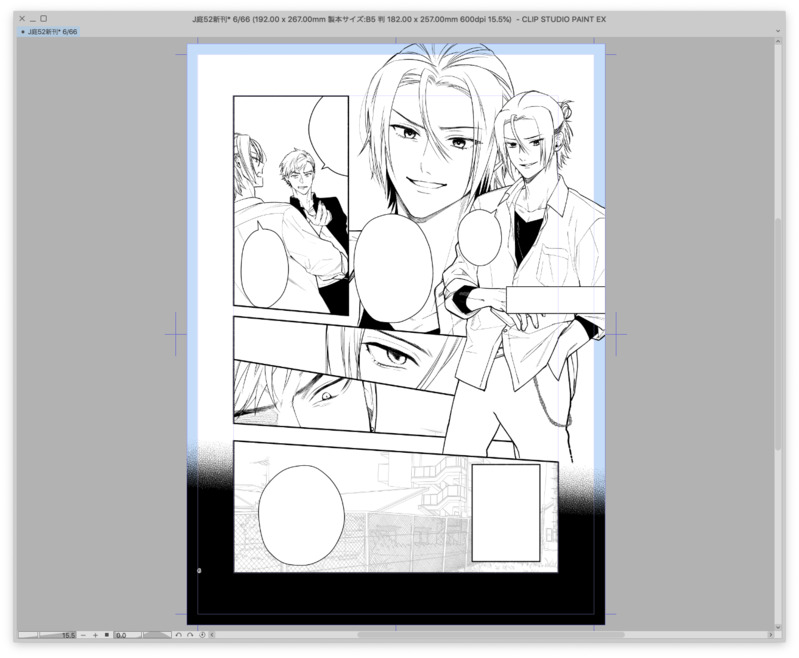The height and width of the screenshot is (658, 799).
Task: Minimize the canvas window
Action: pos(33,19)
